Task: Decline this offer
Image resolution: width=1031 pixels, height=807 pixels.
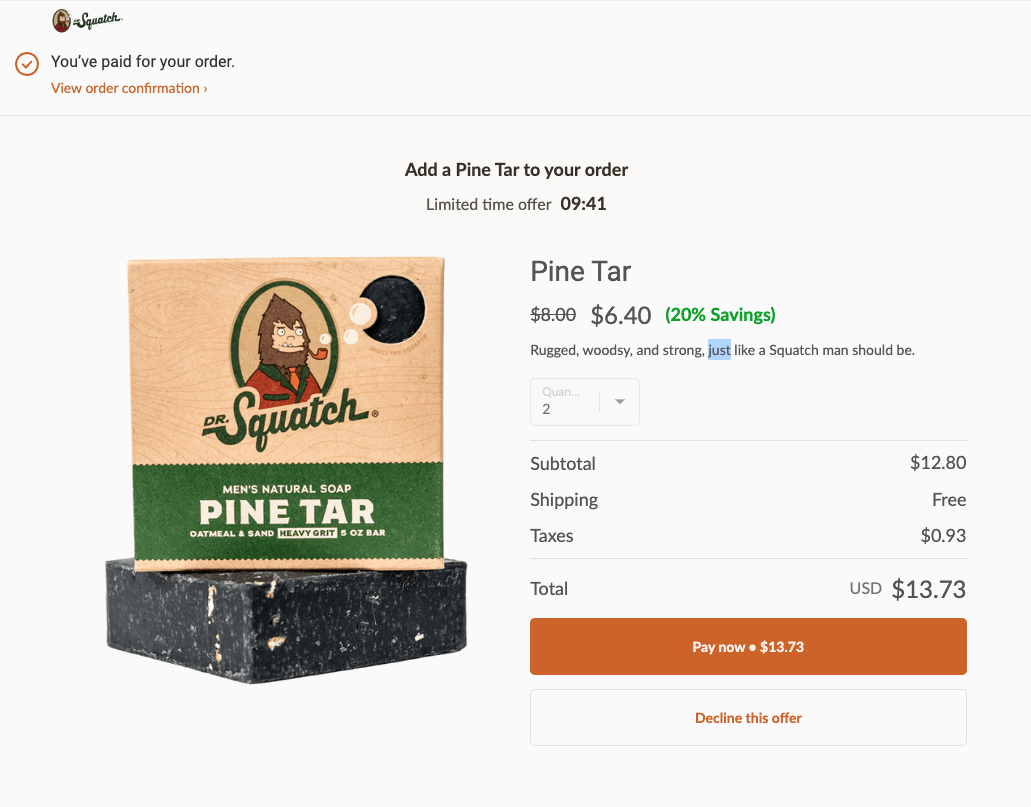Action: [x=748, y=717]
